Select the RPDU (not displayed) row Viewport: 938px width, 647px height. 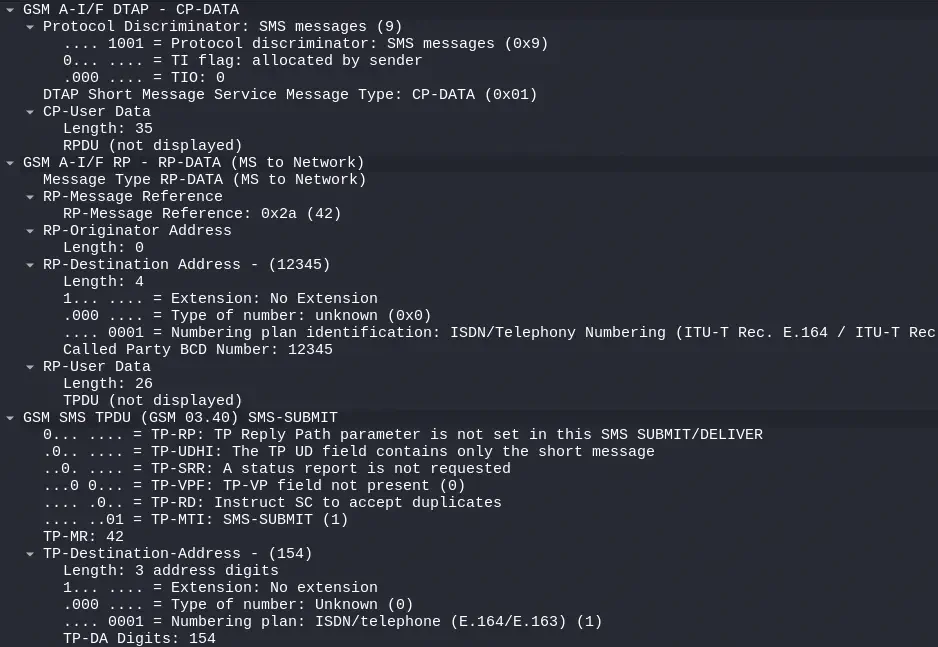click(152, 146)
